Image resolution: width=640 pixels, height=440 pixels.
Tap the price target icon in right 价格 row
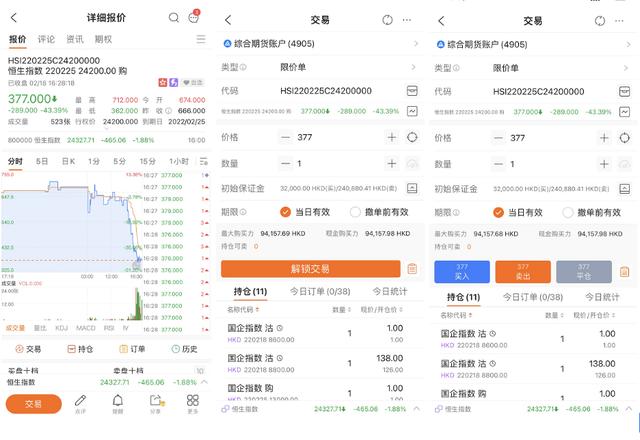click(x=624, y=138)
